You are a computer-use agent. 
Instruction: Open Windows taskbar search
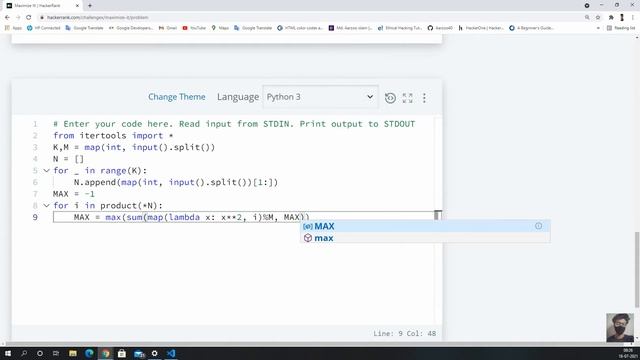[24, 353]
